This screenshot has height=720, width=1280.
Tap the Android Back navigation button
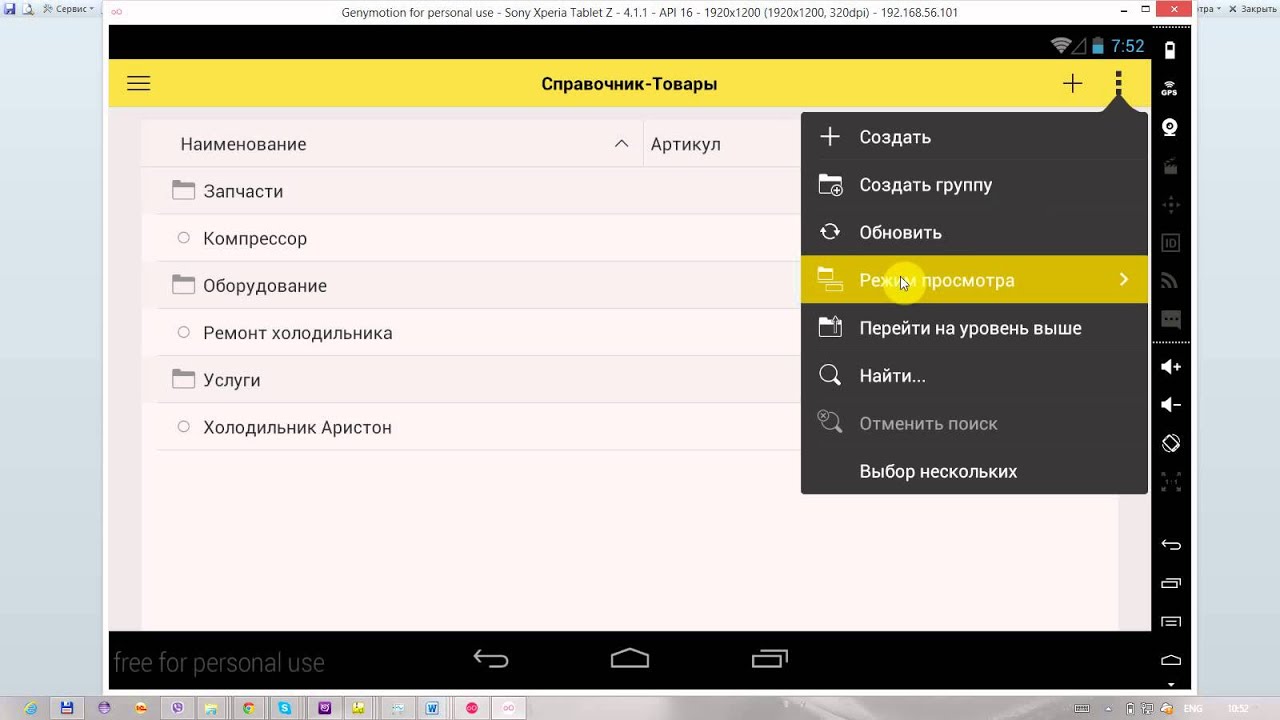point(491,659)
